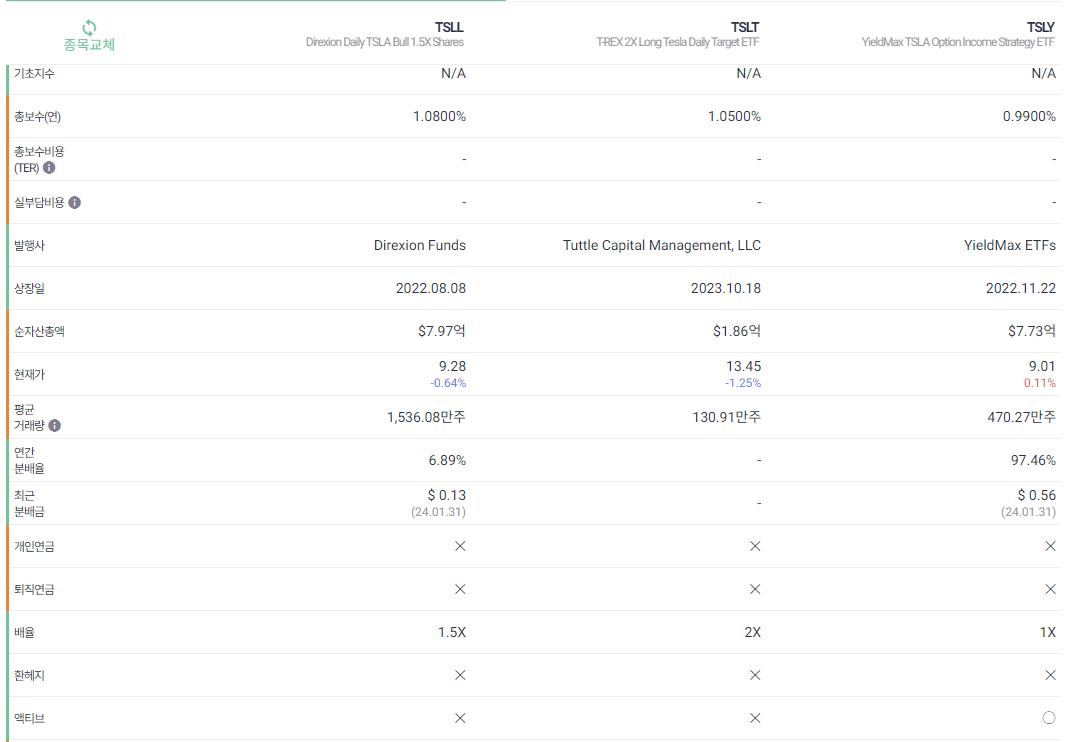Select the 상장일 row label
The height and width of the screenshot is (742, 1079).
pyautogui.click(x=29, y=288)
